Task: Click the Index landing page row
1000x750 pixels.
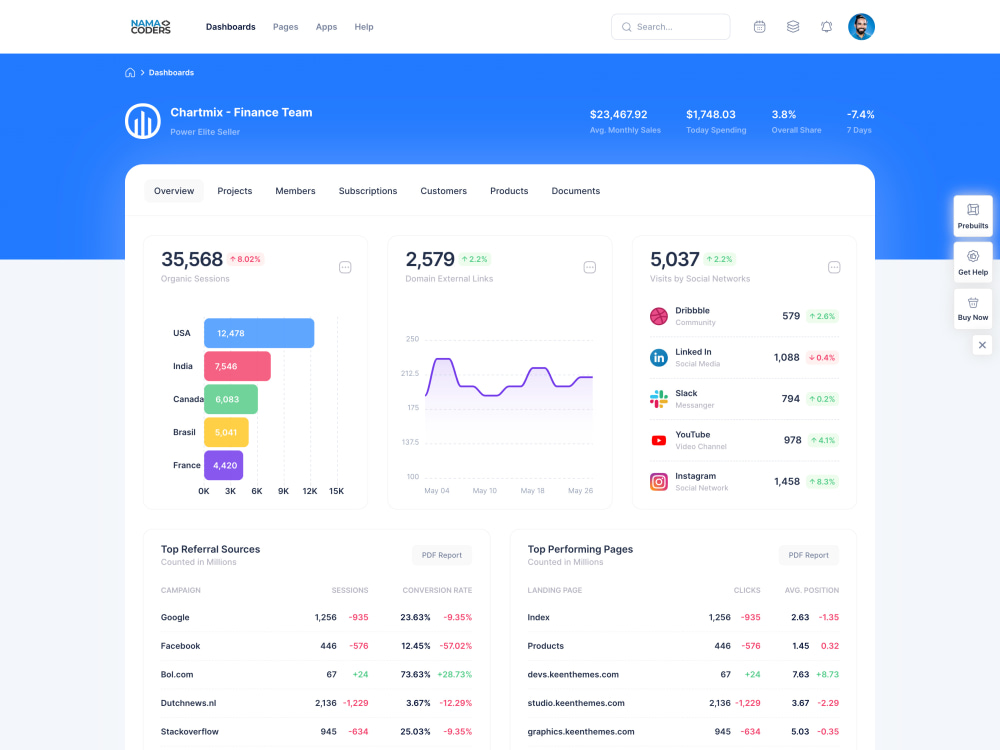Action: click(683, 617)
